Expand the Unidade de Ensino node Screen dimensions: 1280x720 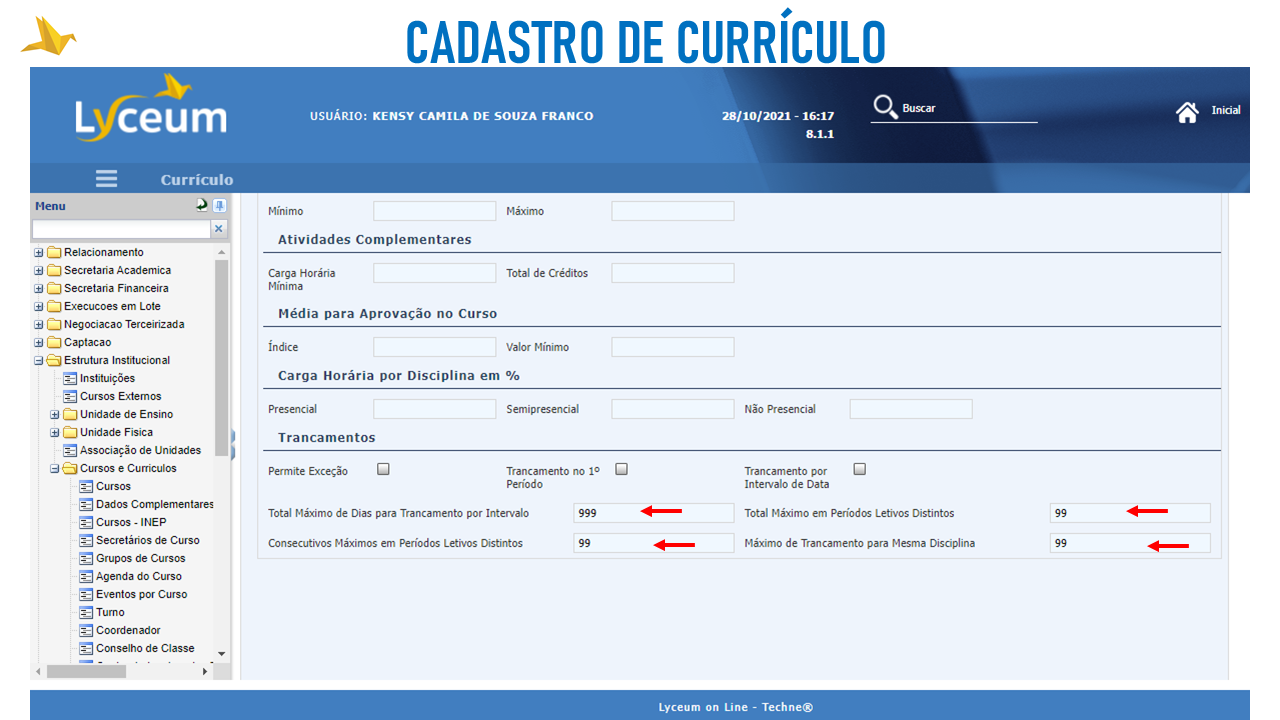pyautogui.click(x=55, y=415)
